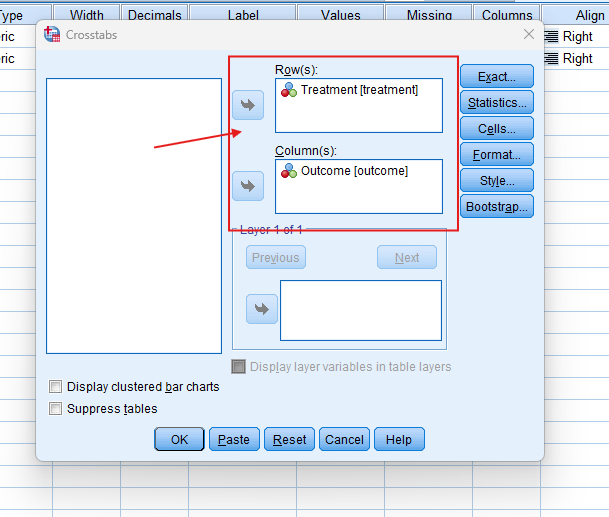Open the Statistics options dialog

click(496, 103)
